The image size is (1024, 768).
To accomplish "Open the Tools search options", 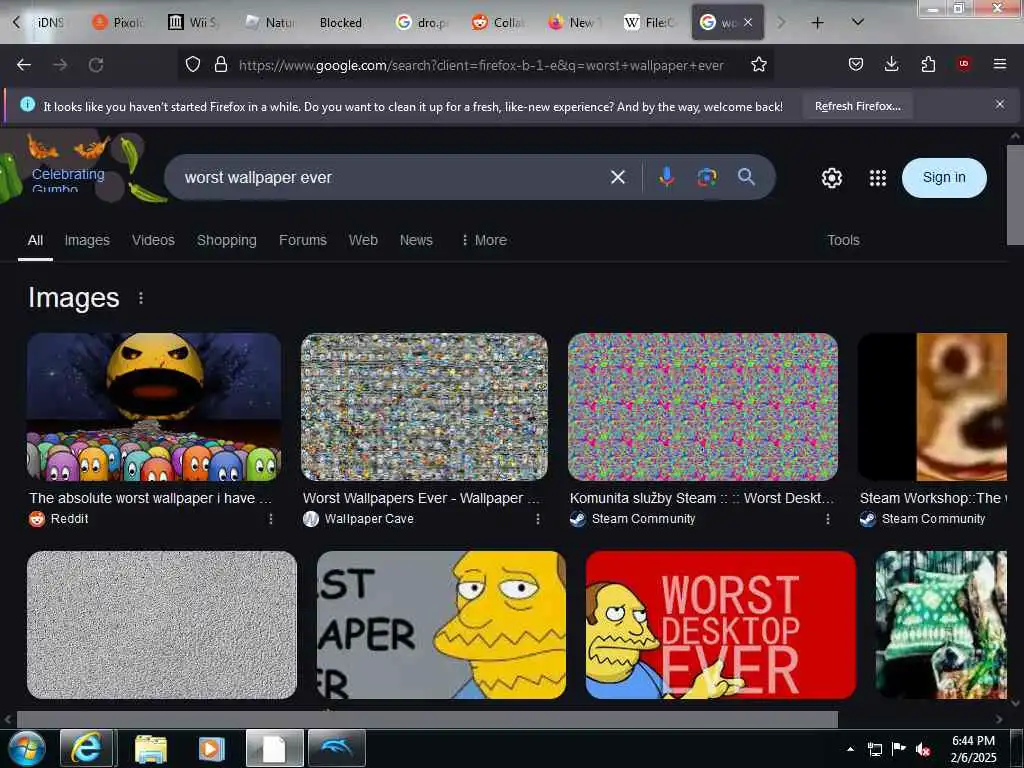I will coord(843,240).
